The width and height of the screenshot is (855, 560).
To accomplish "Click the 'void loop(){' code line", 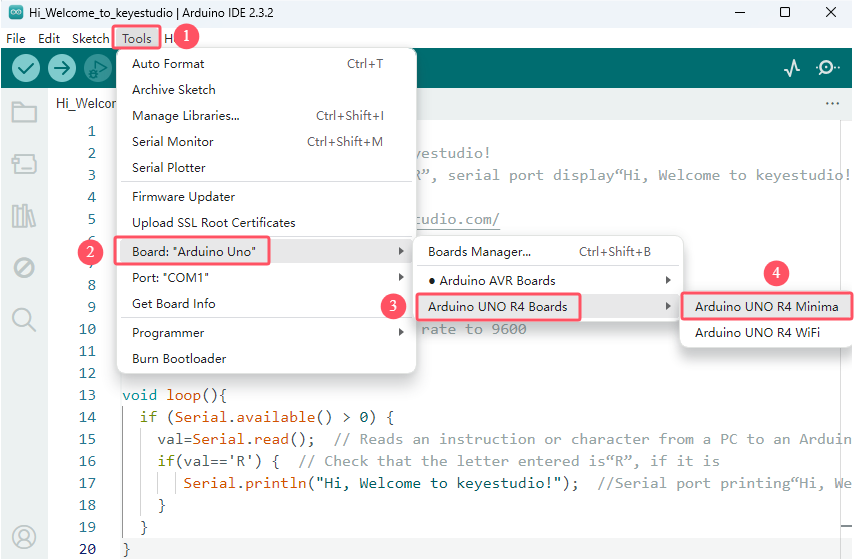I will (x=174, y=395).
